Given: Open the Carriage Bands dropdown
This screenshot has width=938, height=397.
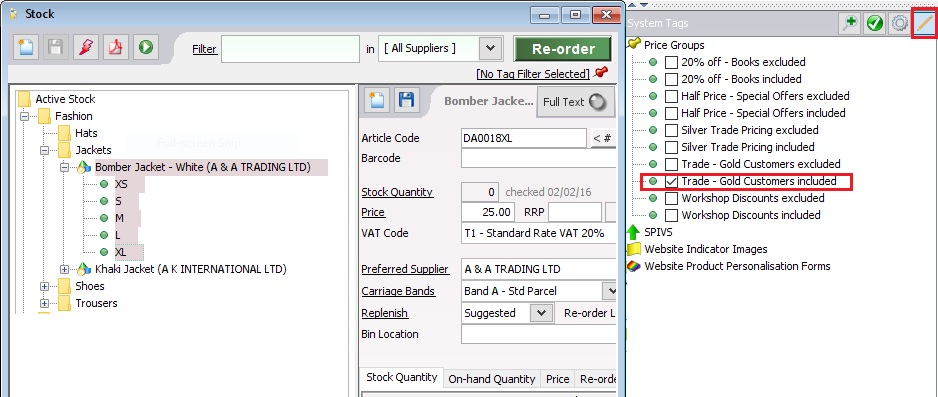Looking at the screenshot, I should pyautogui.click(x=610, y=291).
